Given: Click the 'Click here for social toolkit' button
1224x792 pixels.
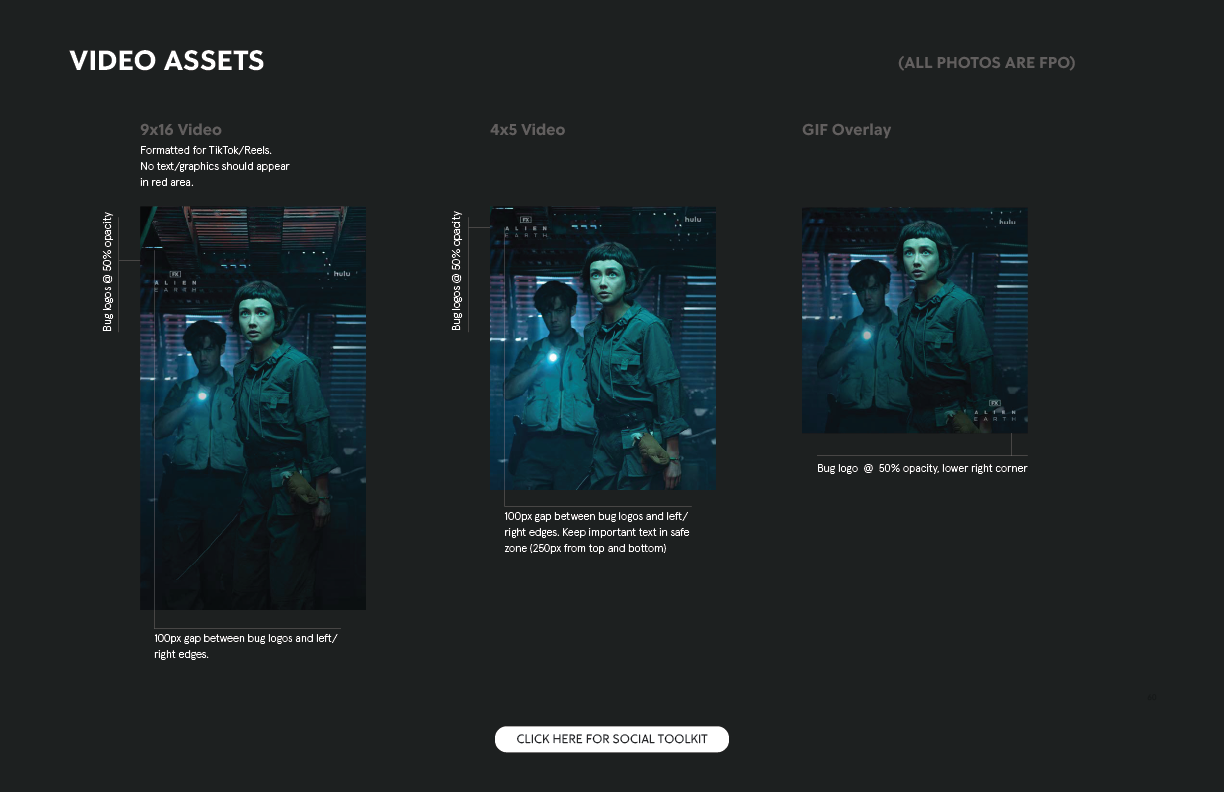Looking at the screenshot, I should (x=612, y=739).
